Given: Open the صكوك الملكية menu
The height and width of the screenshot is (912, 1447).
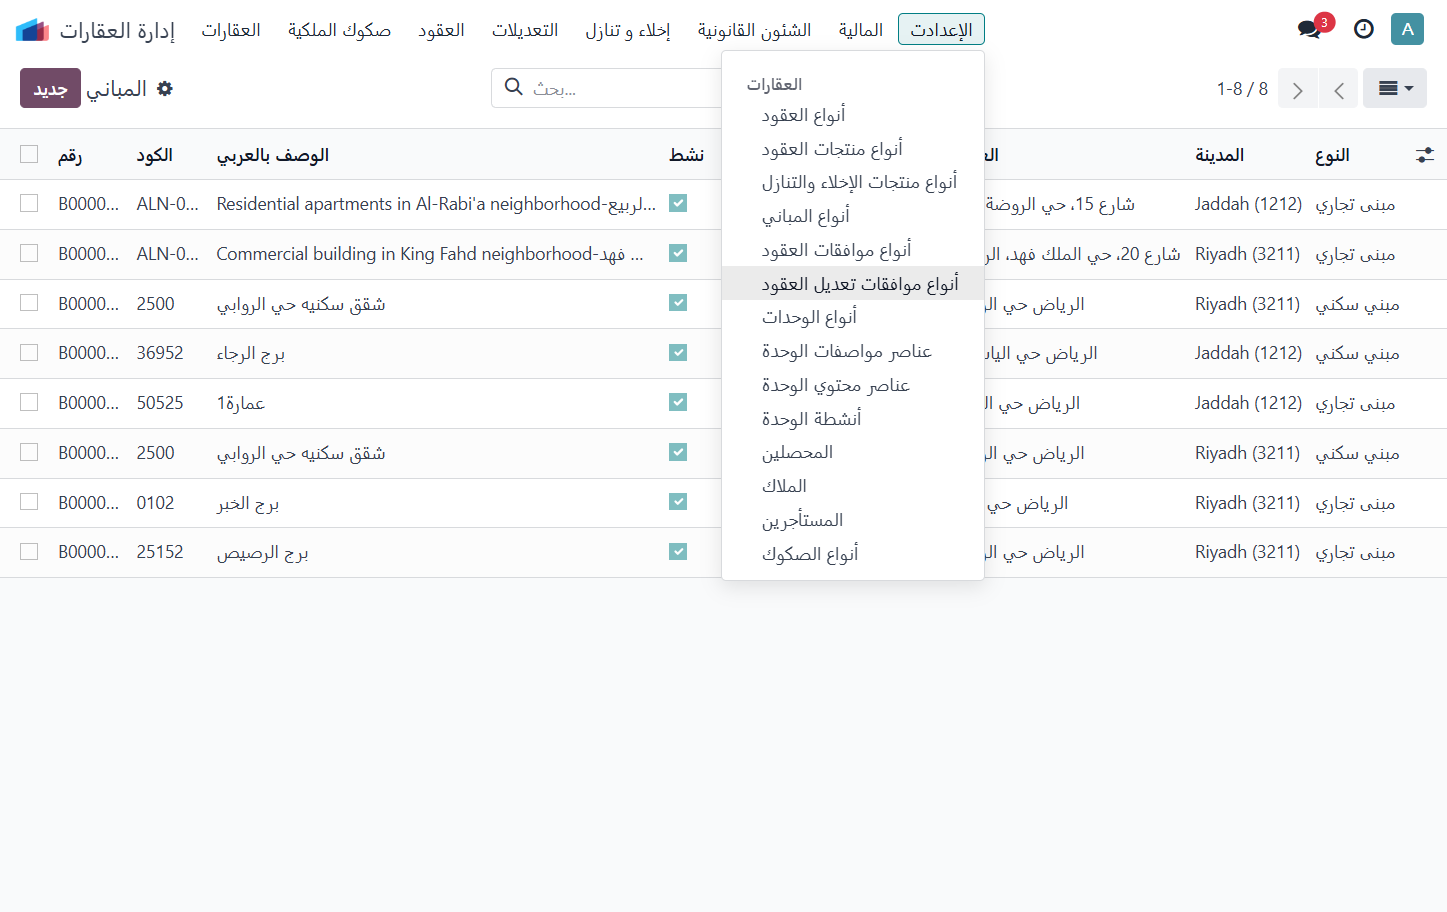Looking at the screenshot, I should (x=339, y=30).
